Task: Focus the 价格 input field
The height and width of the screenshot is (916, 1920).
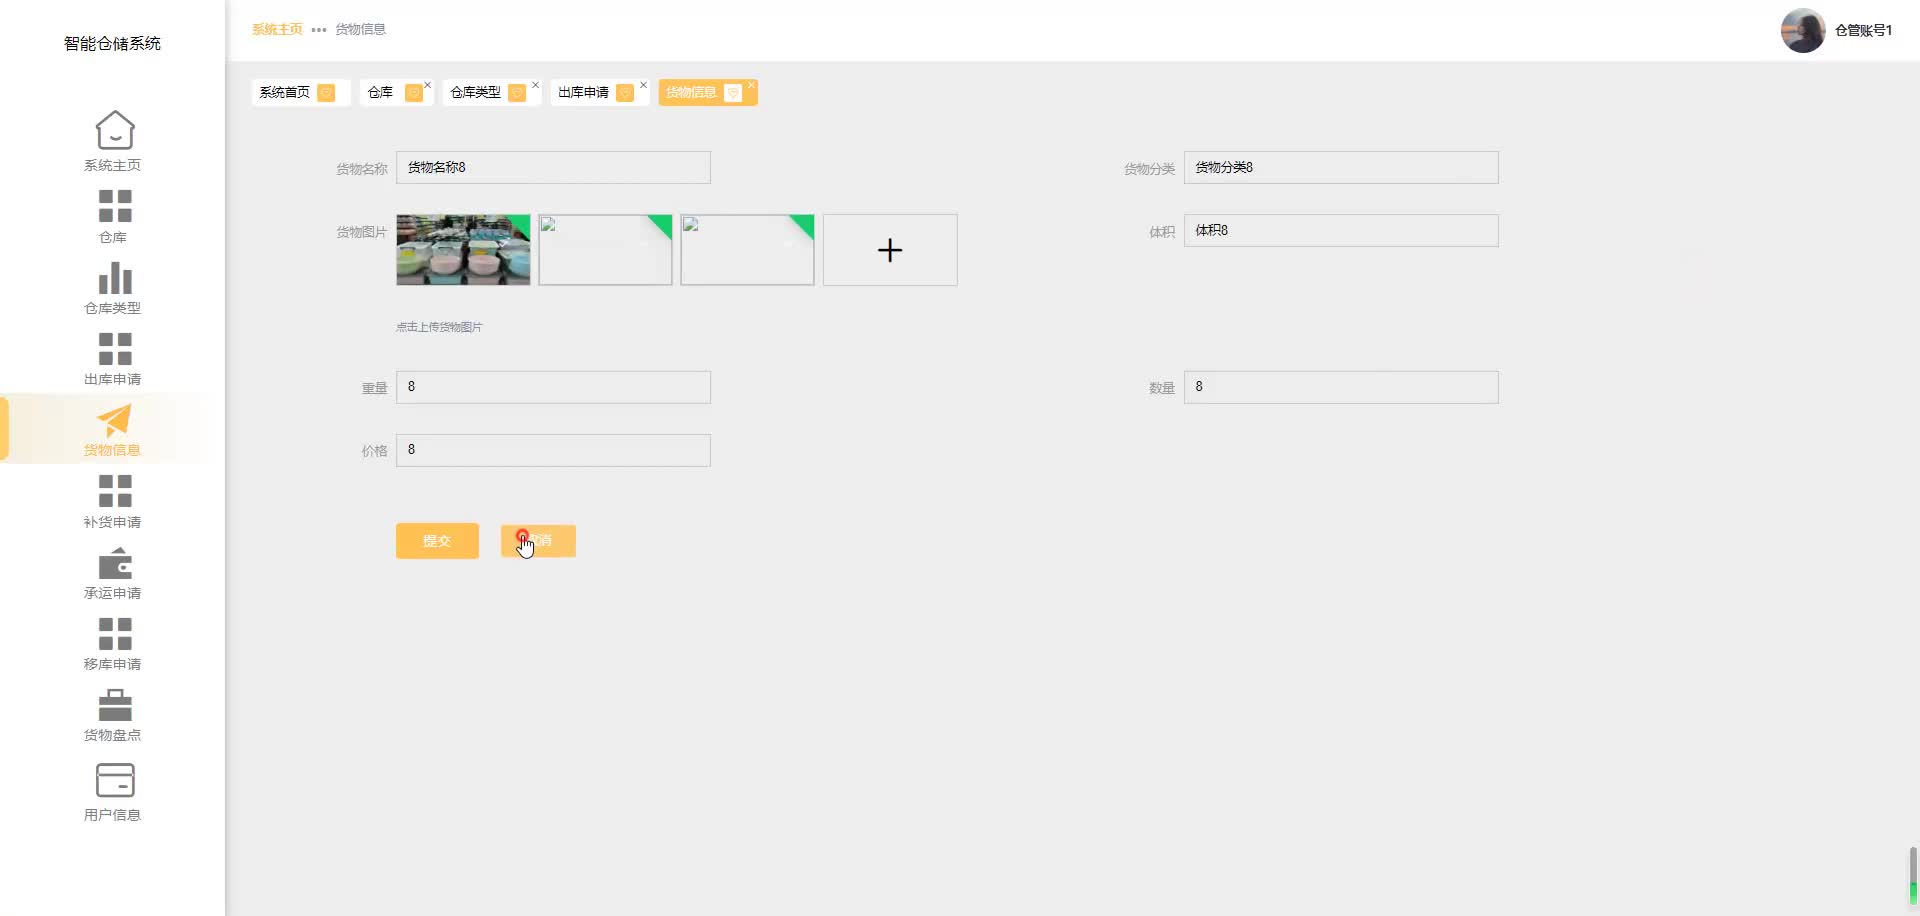Action: [553, 451]
